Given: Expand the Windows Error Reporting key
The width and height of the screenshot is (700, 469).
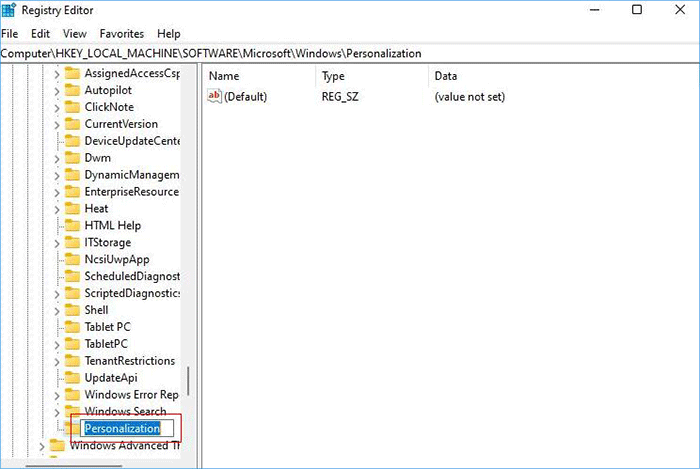Looking at the screenshot, I should click(55, 395).
